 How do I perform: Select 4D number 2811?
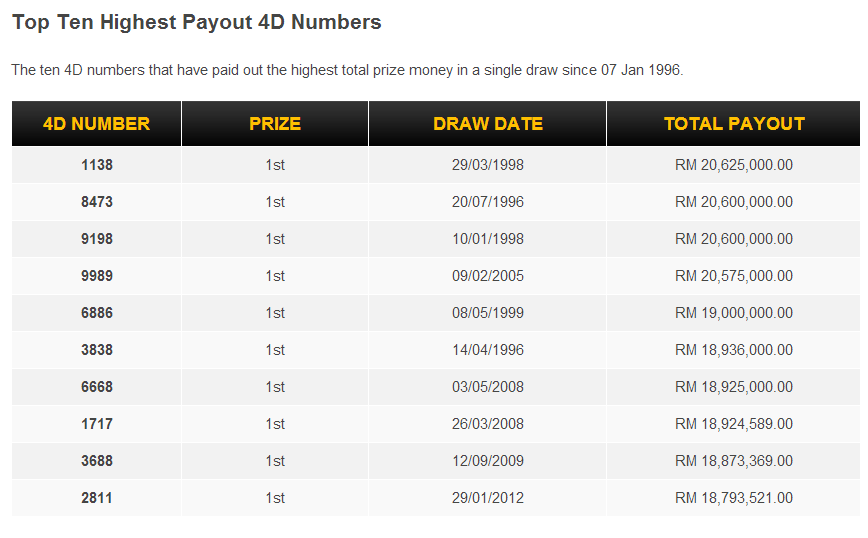coord(97,498)
